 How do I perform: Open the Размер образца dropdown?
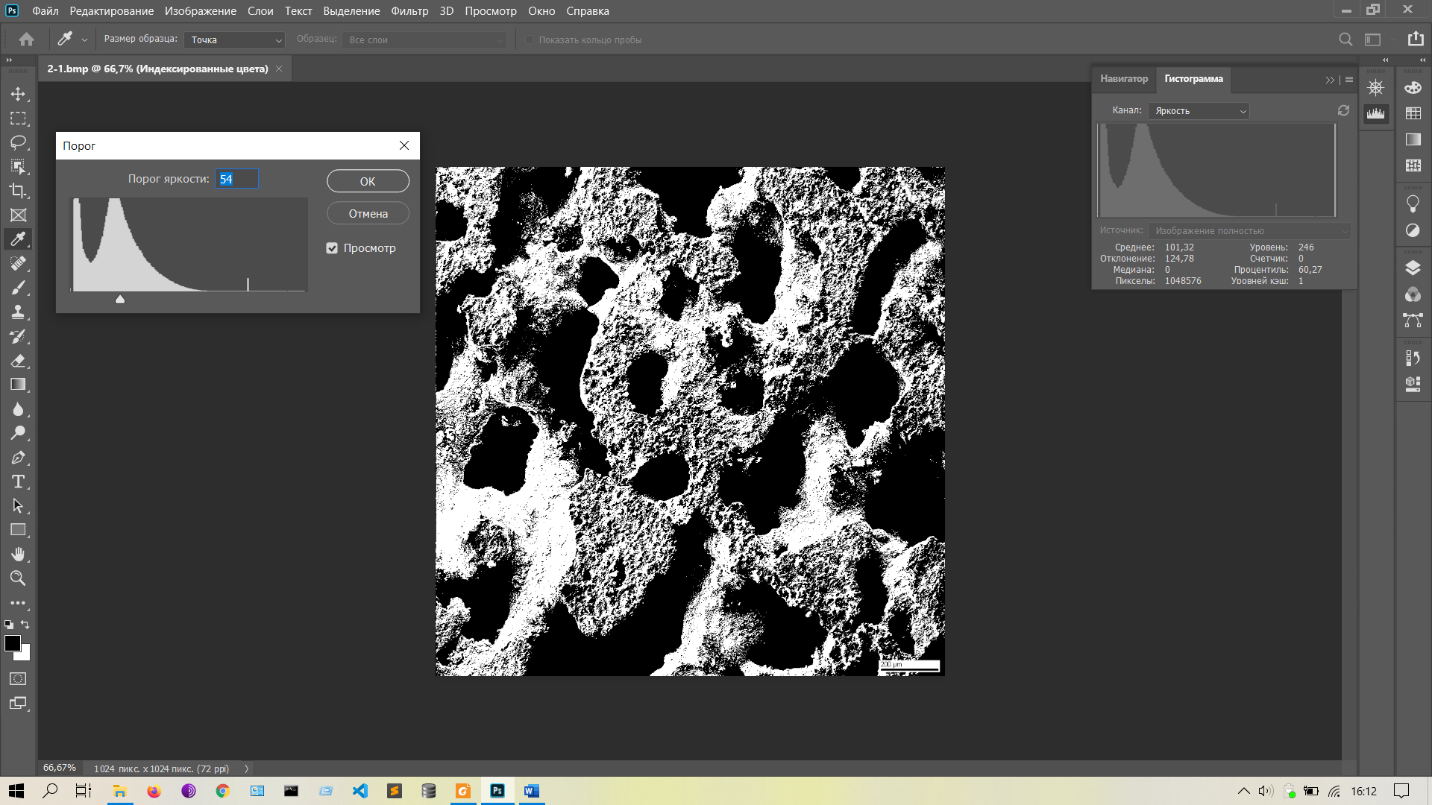235,40
